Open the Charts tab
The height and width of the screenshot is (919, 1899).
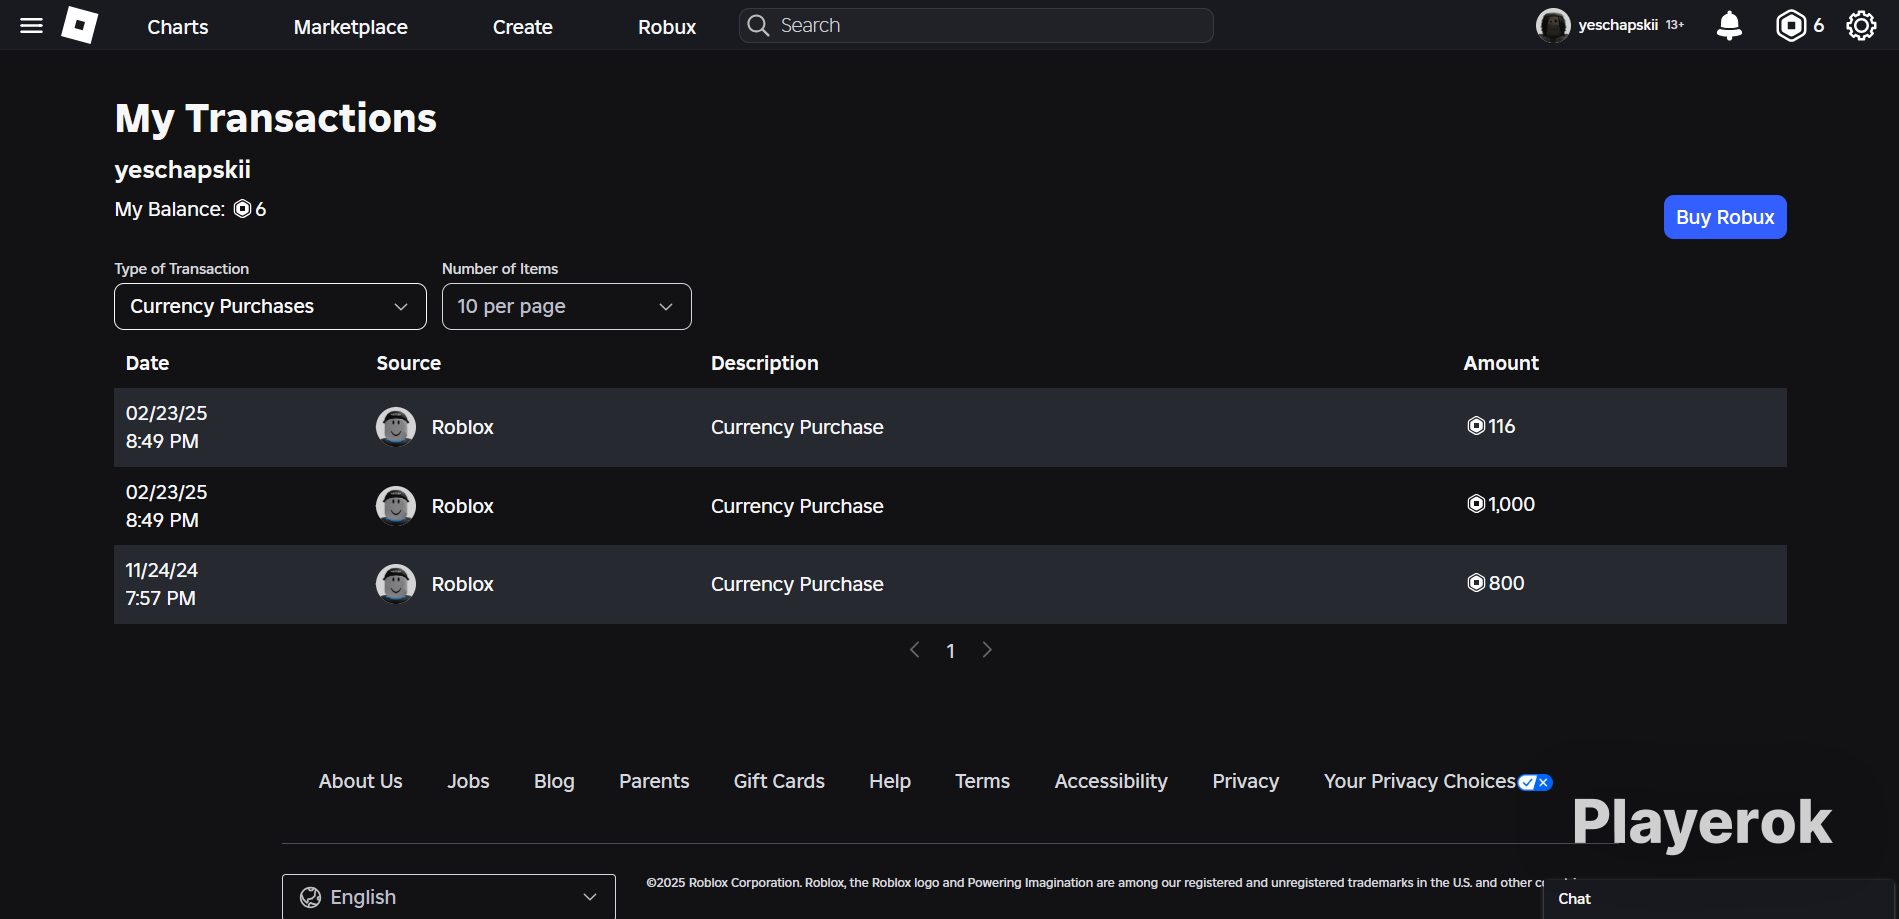click(x=178, y=27)
